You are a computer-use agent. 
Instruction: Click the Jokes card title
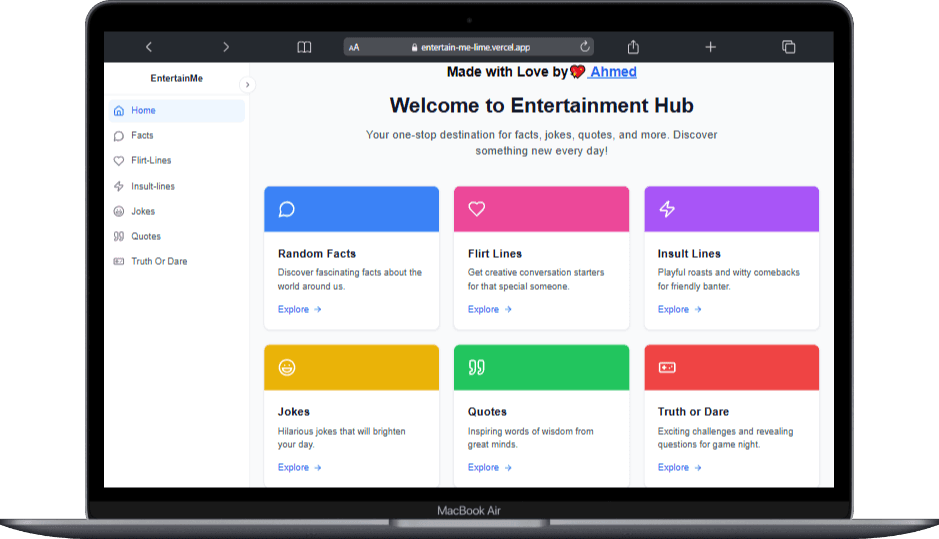[x=293, y=412]
